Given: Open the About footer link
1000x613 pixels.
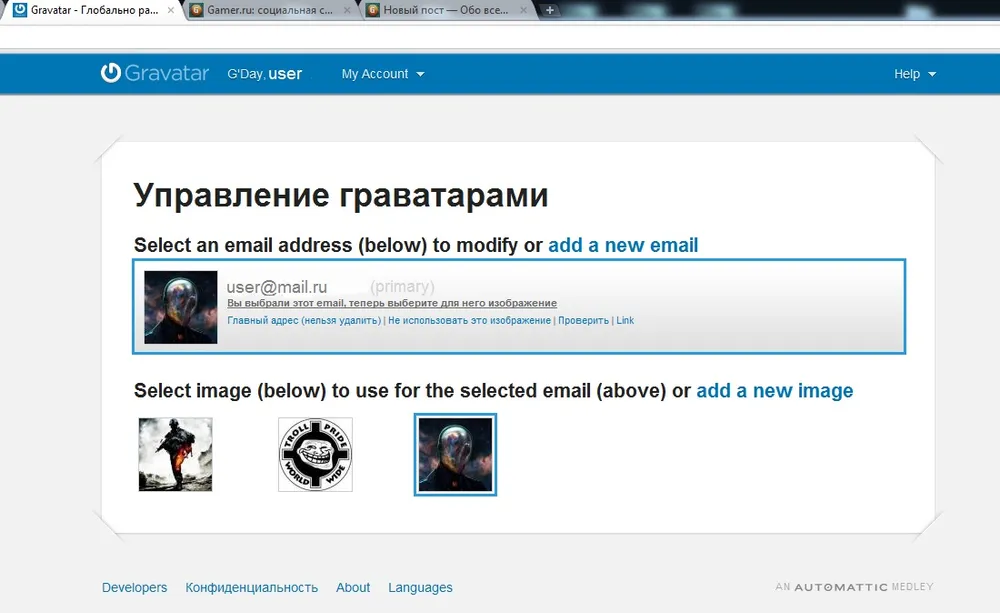Looking at the screenshot, I should 353,587.
